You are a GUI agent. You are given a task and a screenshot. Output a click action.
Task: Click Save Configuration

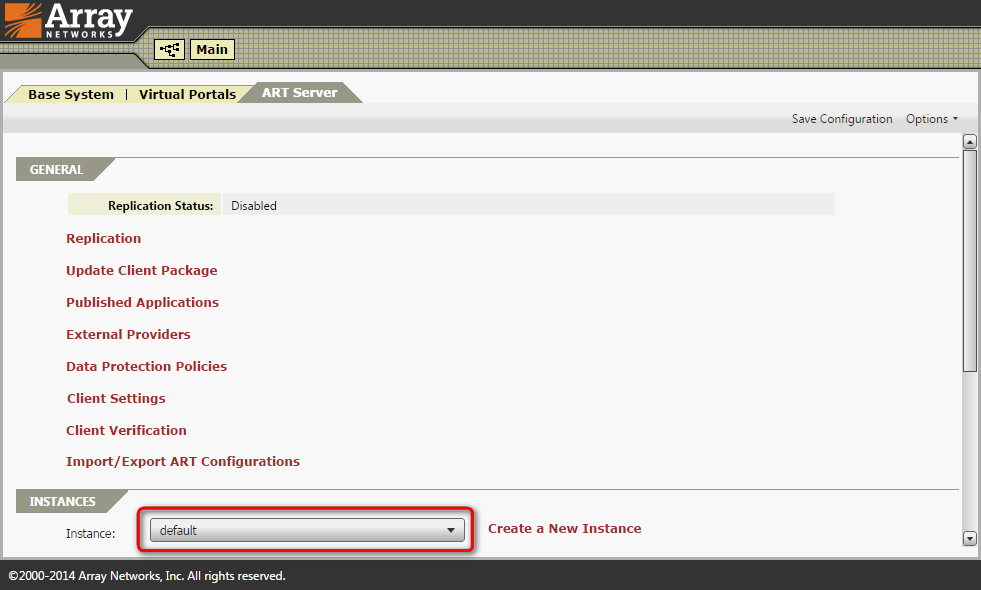pos(842,119)
